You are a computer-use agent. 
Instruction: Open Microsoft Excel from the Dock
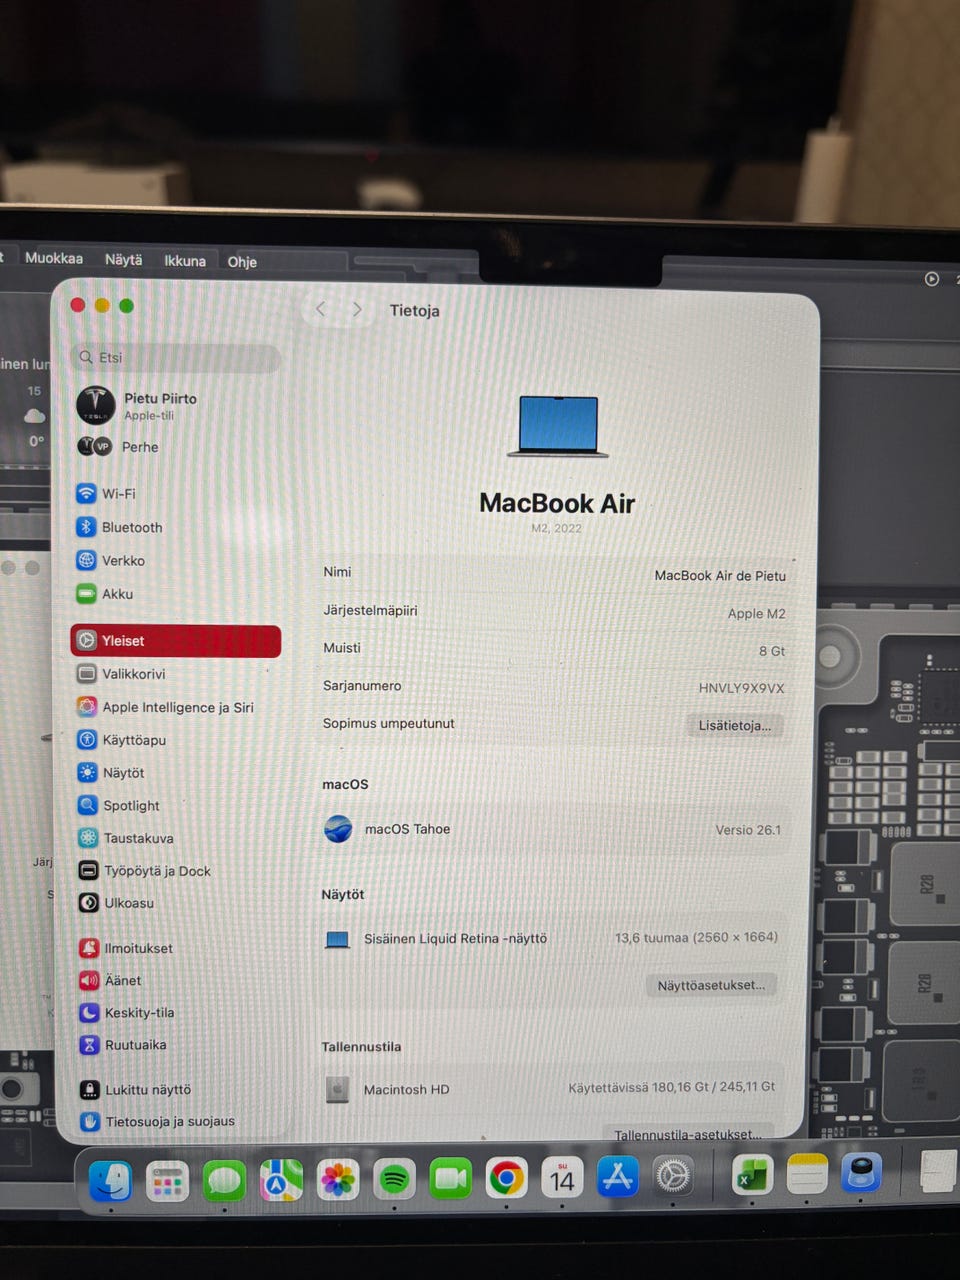(x=752, y=1176)
